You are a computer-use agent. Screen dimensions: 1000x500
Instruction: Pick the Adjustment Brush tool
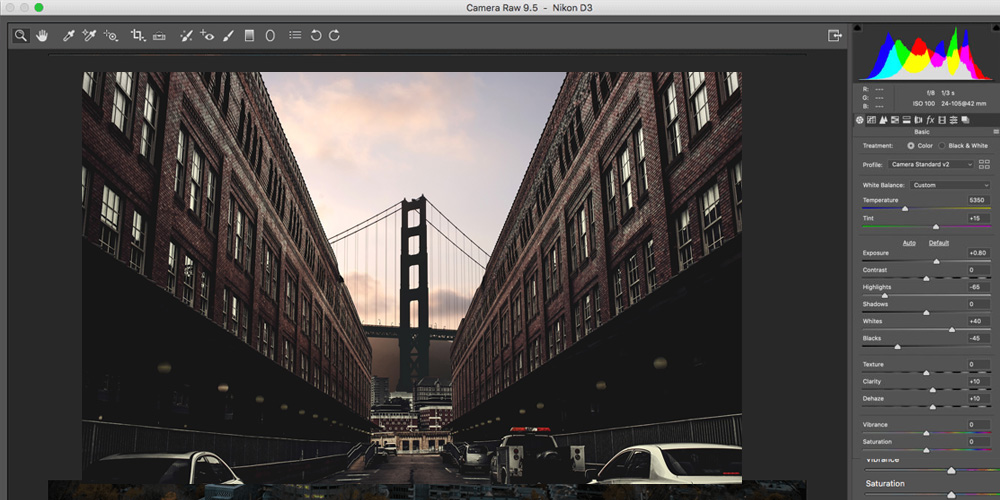[x=228, y=36]
